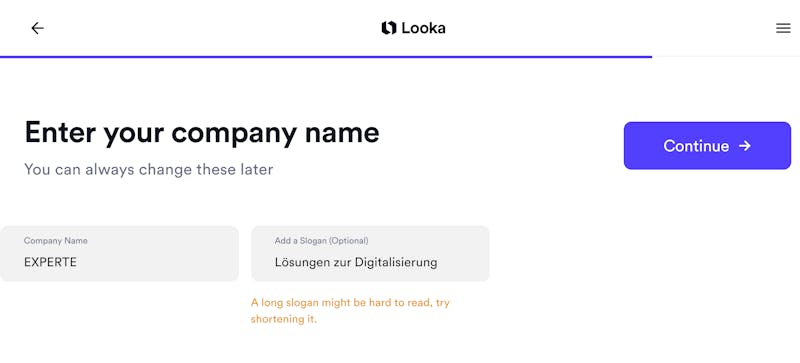Screen dimensions: 800x363
Task: Click the shortening it warning line
Action: click(x=284, y=320)
